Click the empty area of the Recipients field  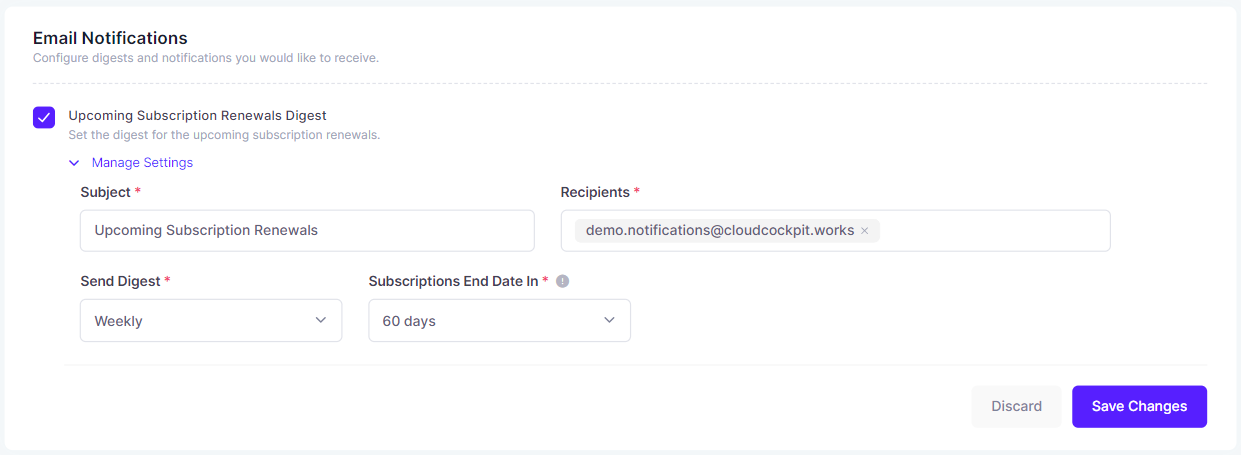(995, 230)
